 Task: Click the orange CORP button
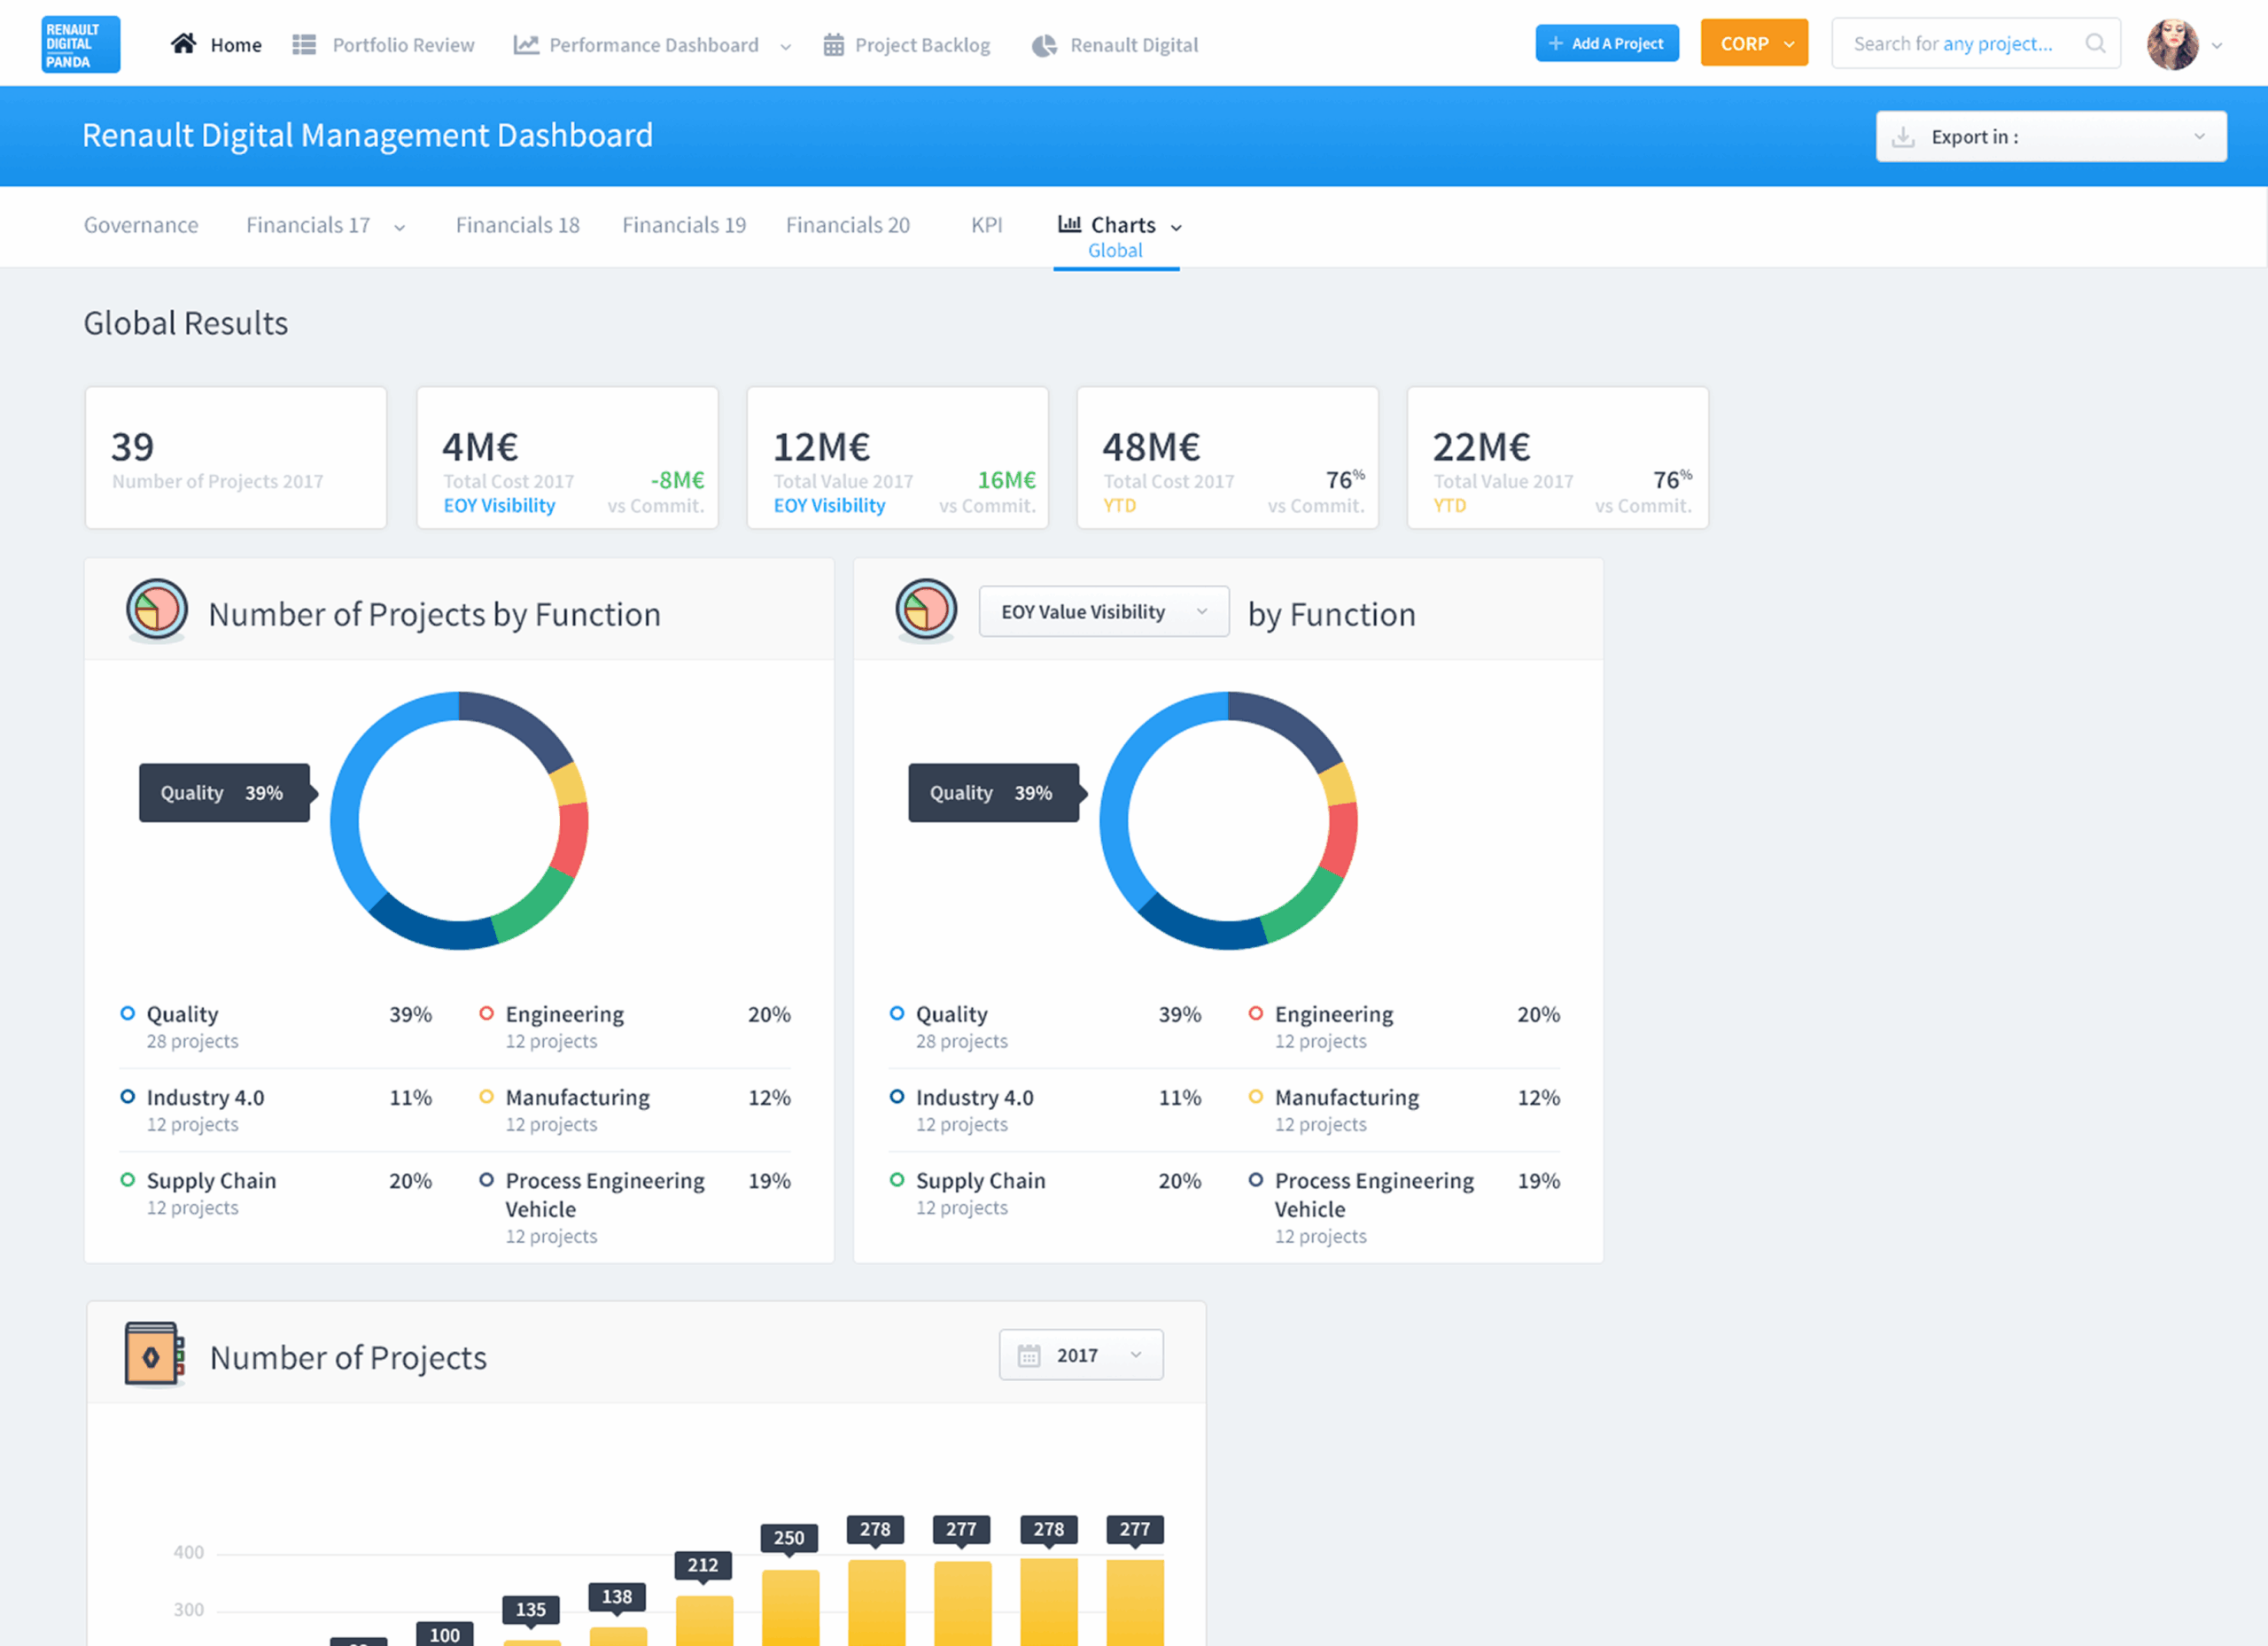pos(1753,44)
